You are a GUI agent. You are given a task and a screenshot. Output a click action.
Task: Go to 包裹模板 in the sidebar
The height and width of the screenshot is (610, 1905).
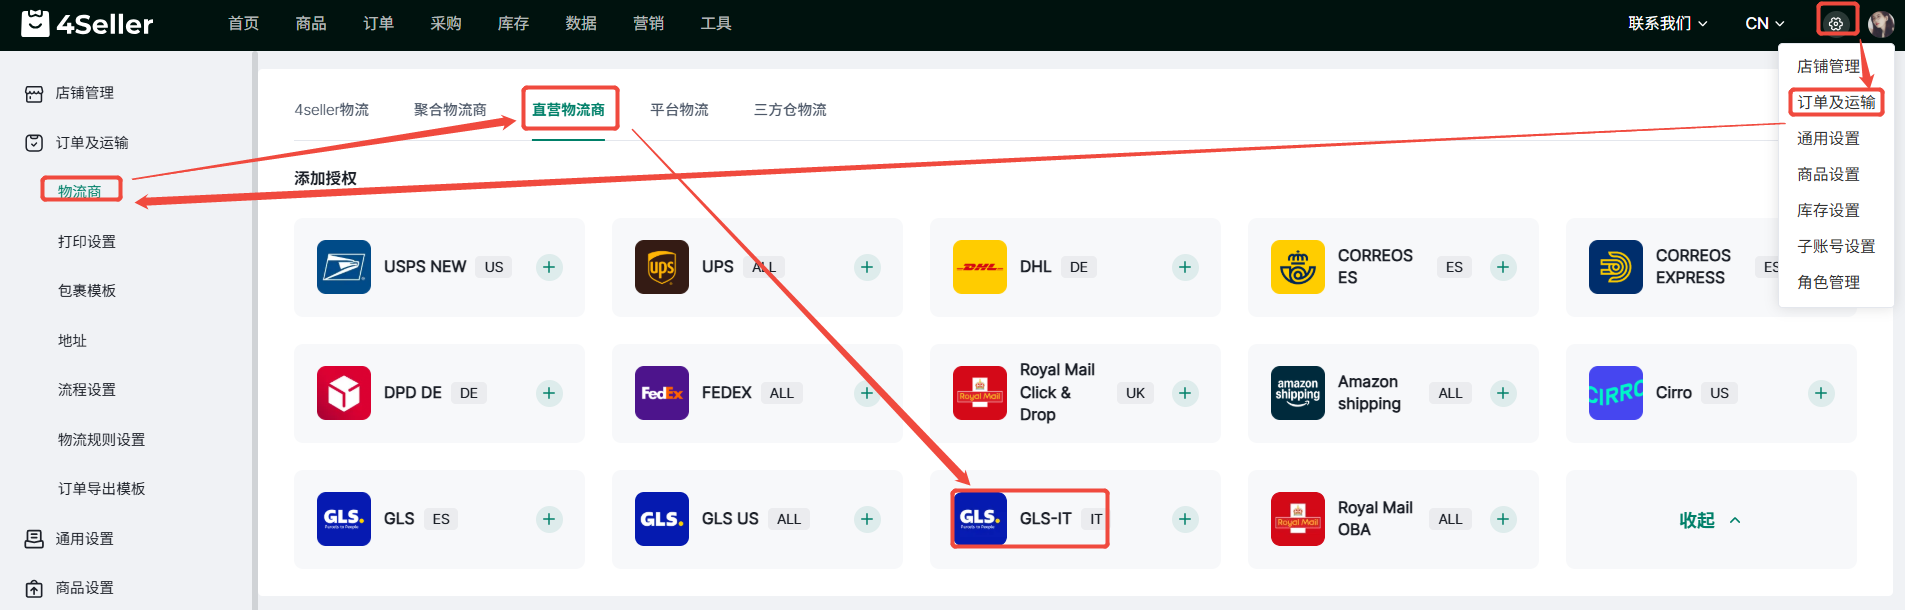87,291
